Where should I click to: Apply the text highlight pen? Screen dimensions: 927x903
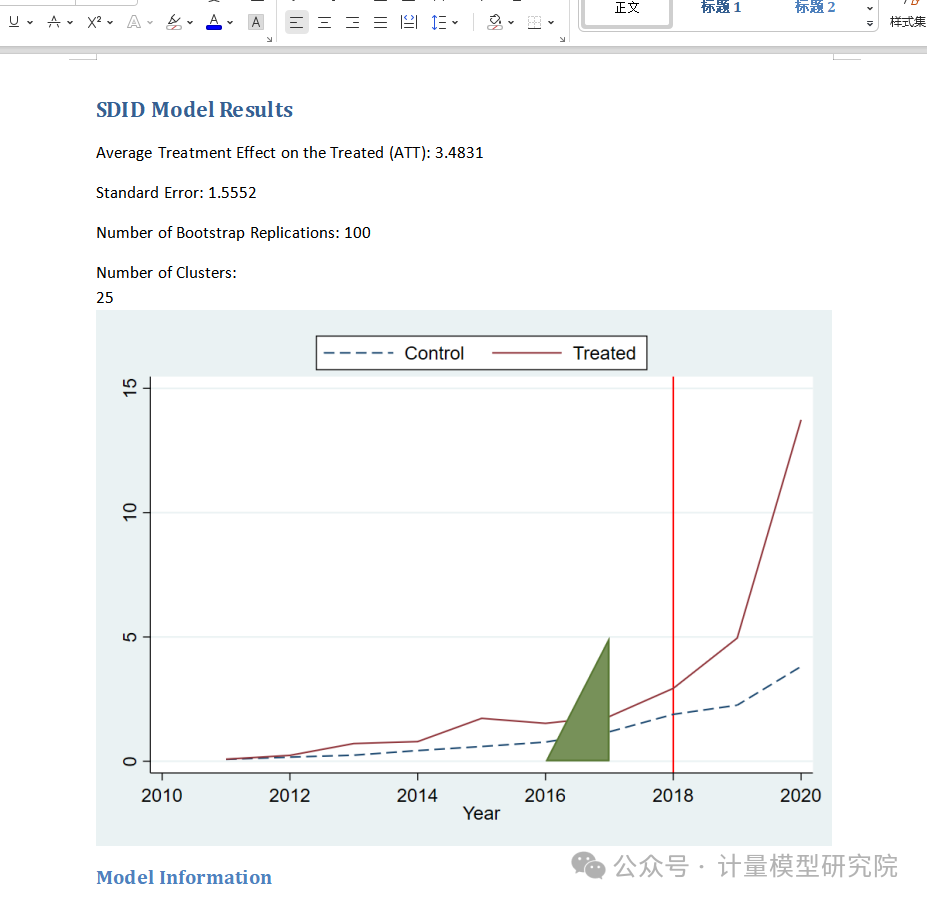[x=174, y=22]
